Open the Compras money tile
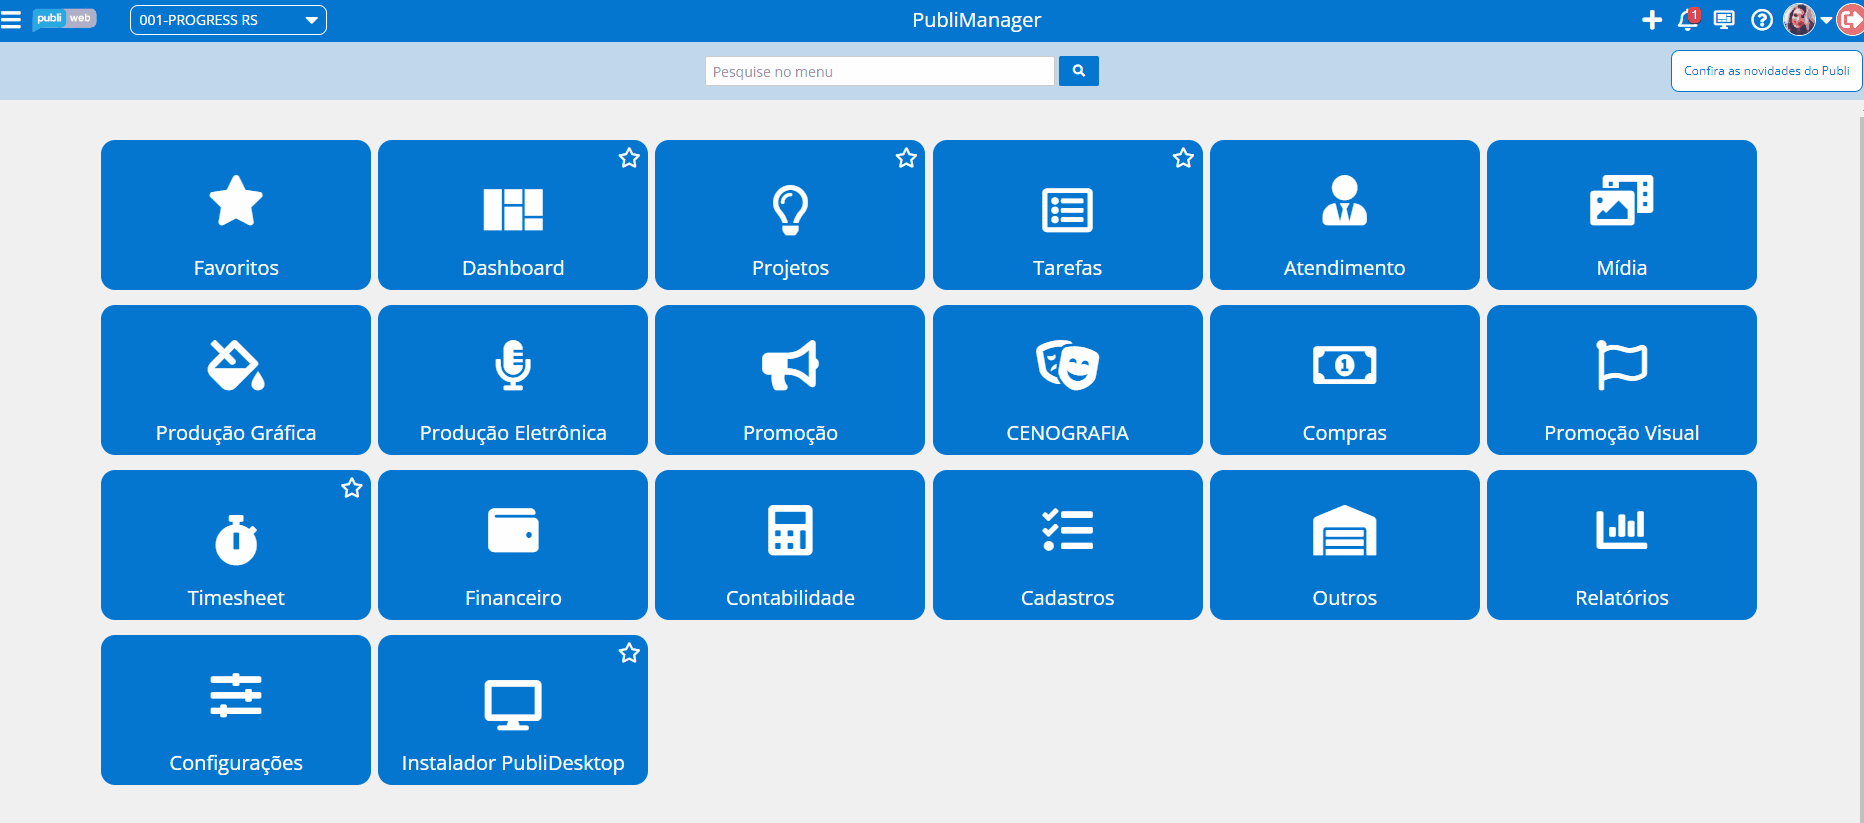Screen dimensions: 1864x823 click(1344, 380)
